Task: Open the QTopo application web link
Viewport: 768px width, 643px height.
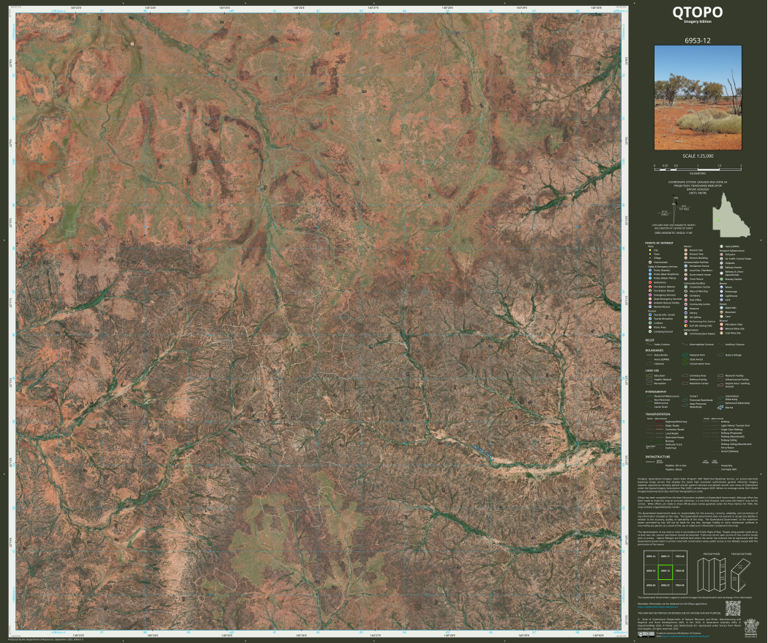Action: (x=658, y=607)
